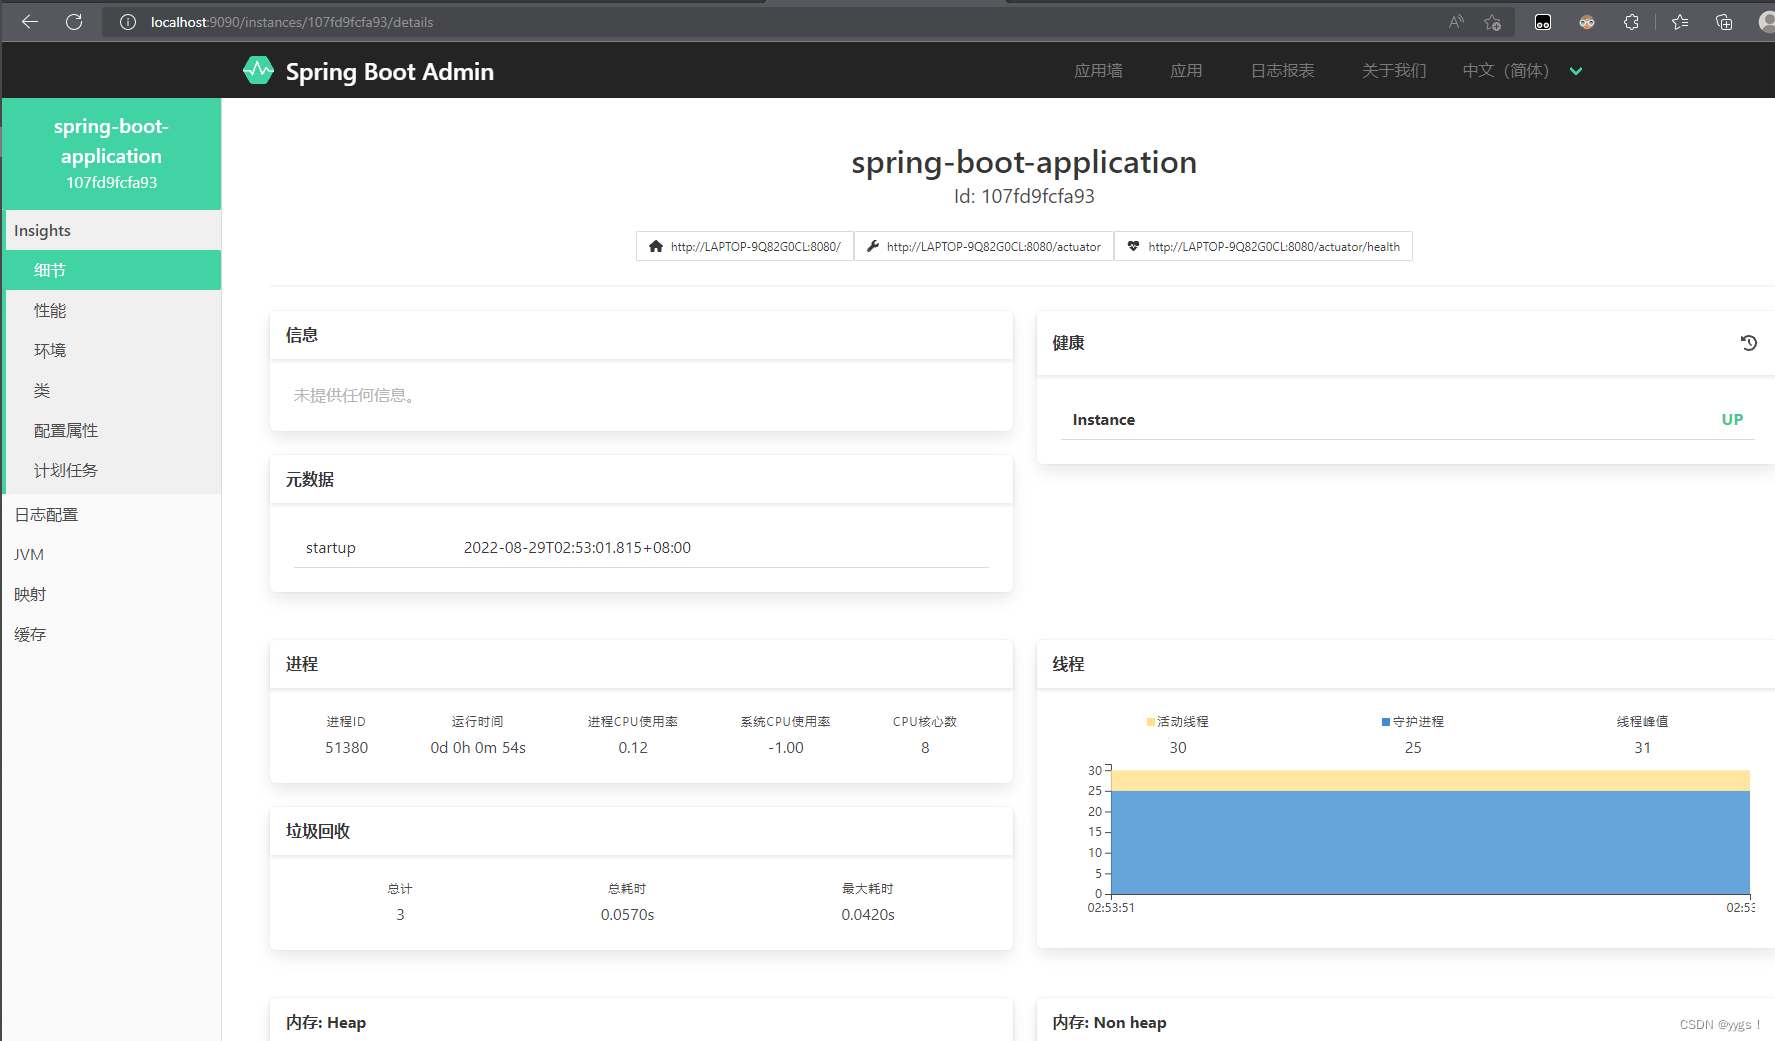Expand the language dropdown chevron
Image resolution: width=1775 pixels, height=1041 pixels.
[1576, 71]
